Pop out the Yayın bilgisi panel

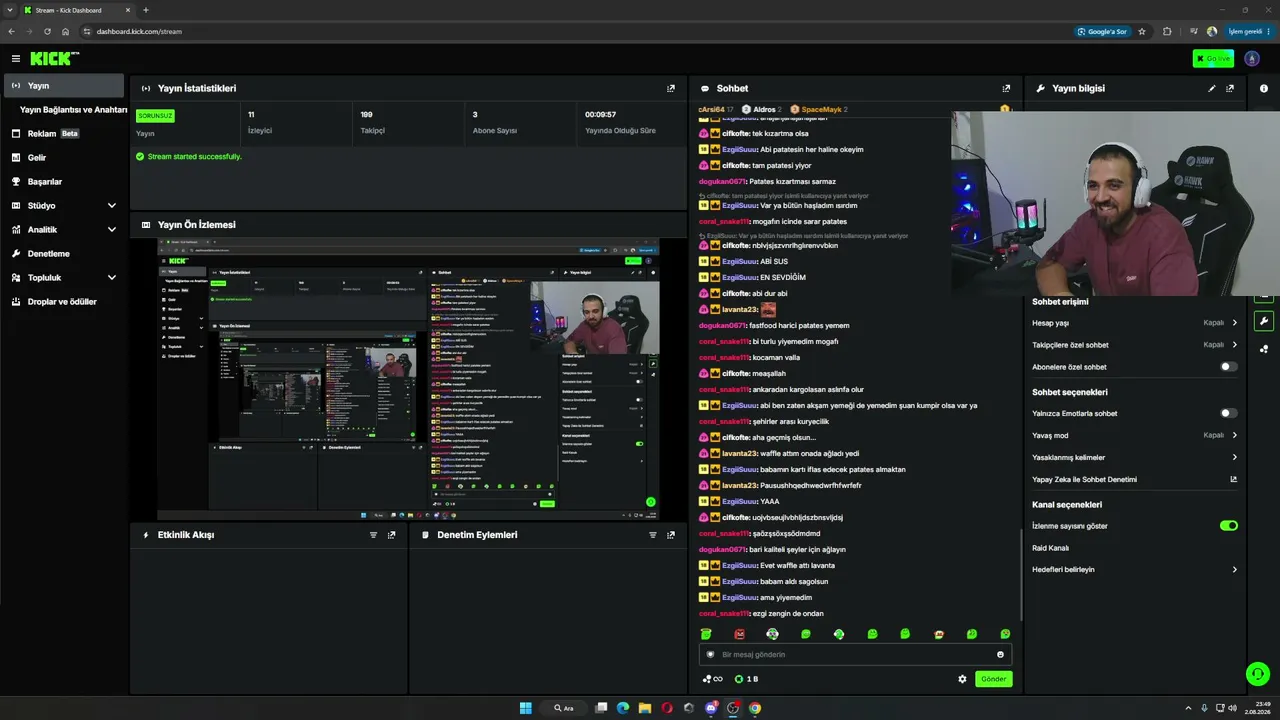click(1230, 88)
